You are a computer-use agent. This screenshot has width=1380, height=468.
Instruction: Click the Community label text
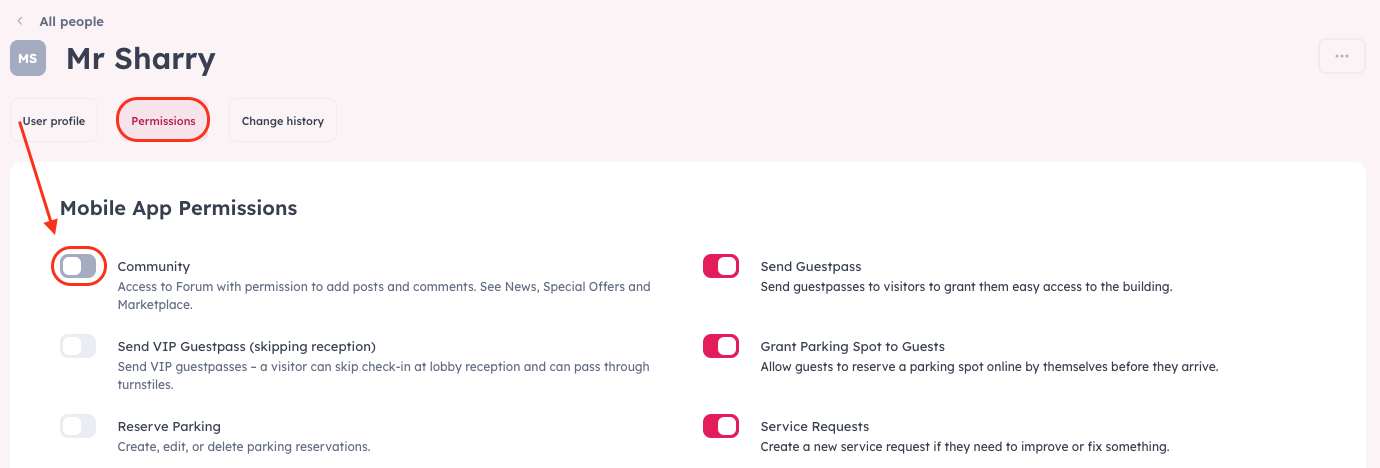pos(154,267)
